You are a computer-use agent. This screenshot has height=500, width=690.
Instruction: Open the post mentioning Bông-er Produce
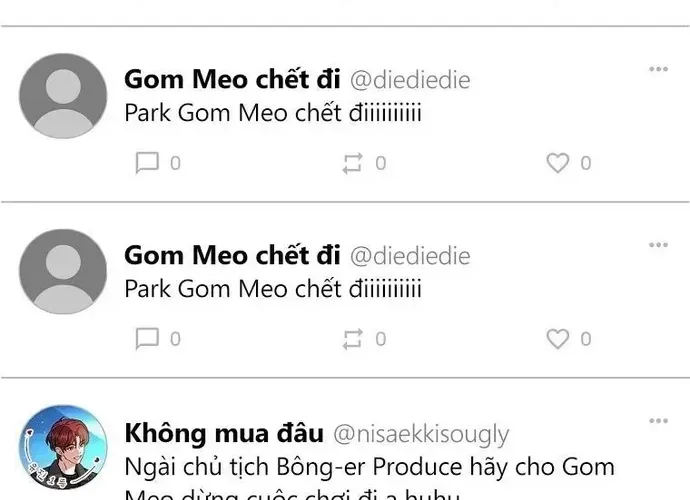tap(369, 468)
